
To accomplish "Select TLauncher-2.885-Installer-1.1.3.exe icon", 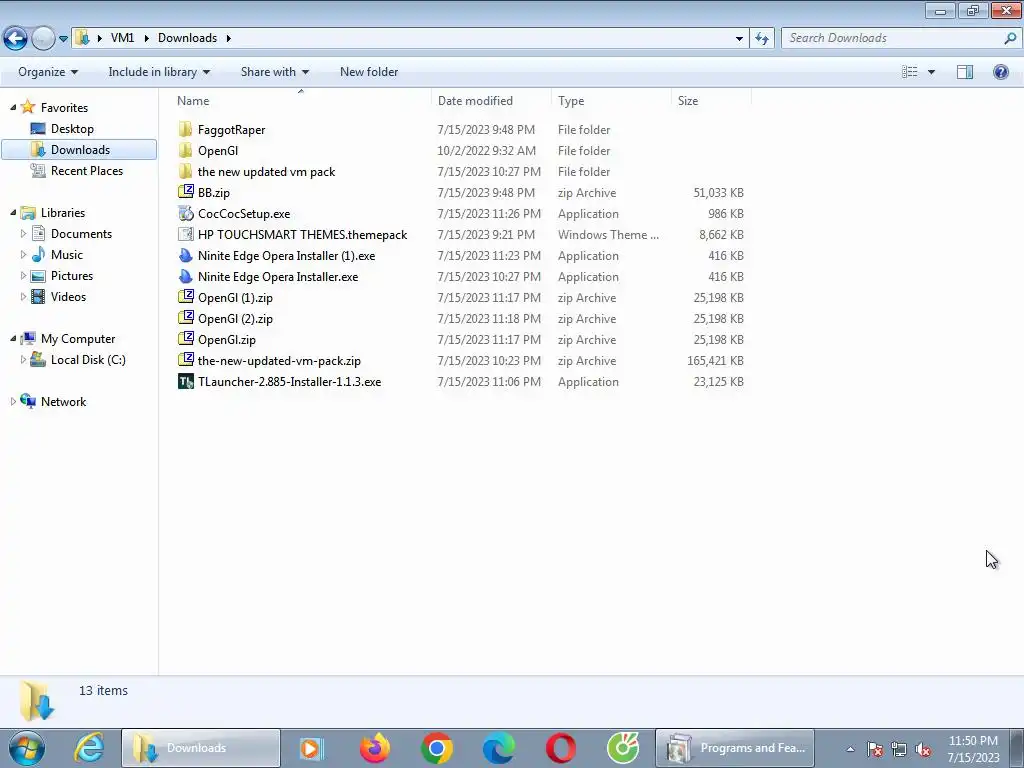I will coord(185,381).
